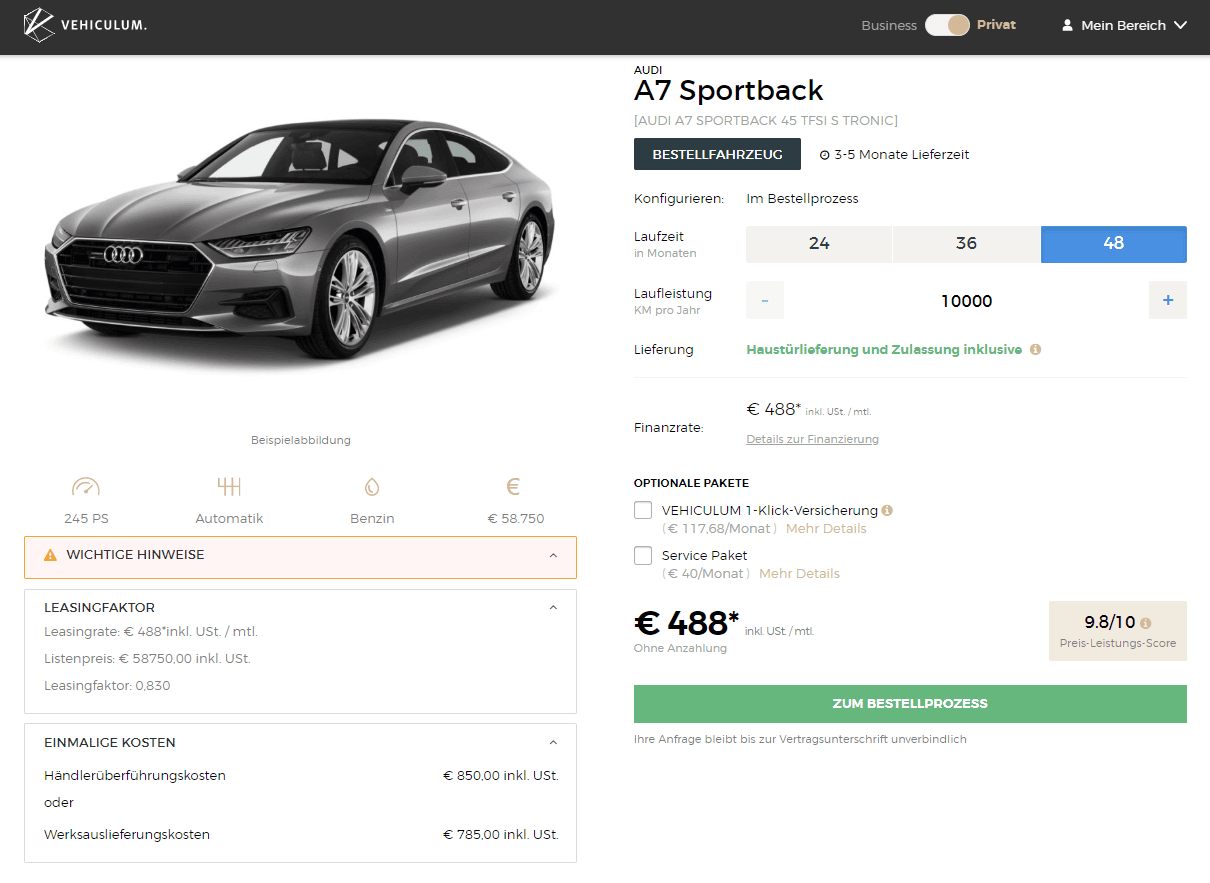Click the Händlerüberführungskosten row label
1210x883 pixels.
click(x=135, y=775)
